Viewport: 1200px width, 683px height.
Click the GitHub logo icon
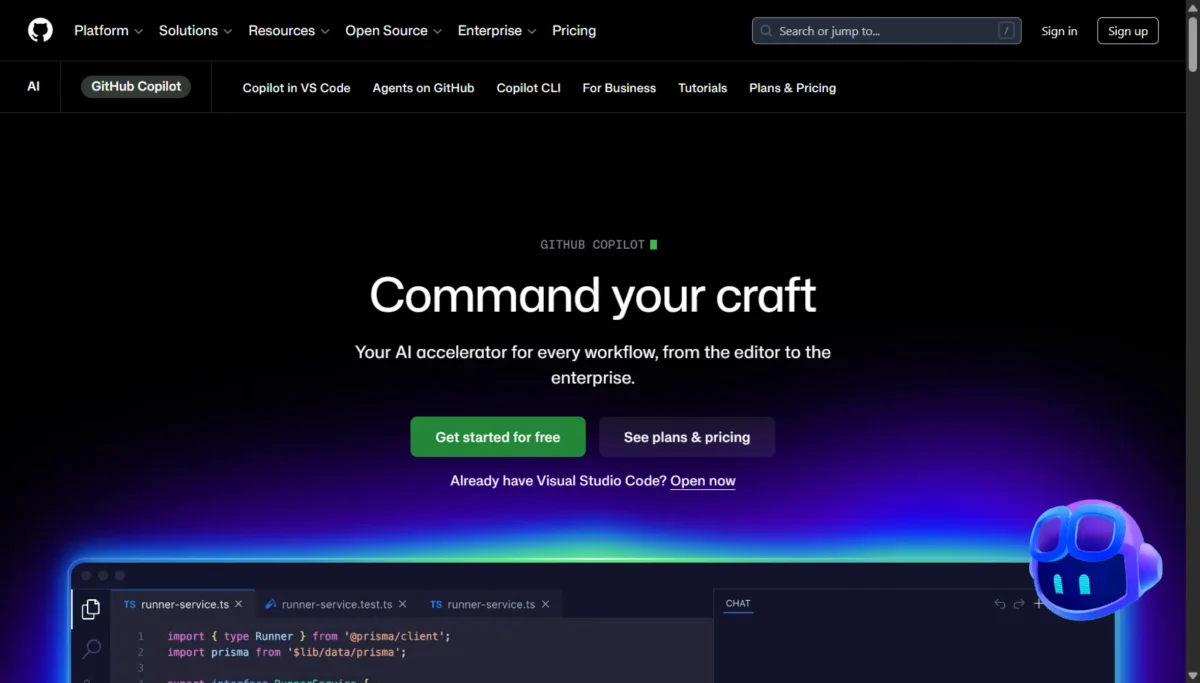[40, 30]
